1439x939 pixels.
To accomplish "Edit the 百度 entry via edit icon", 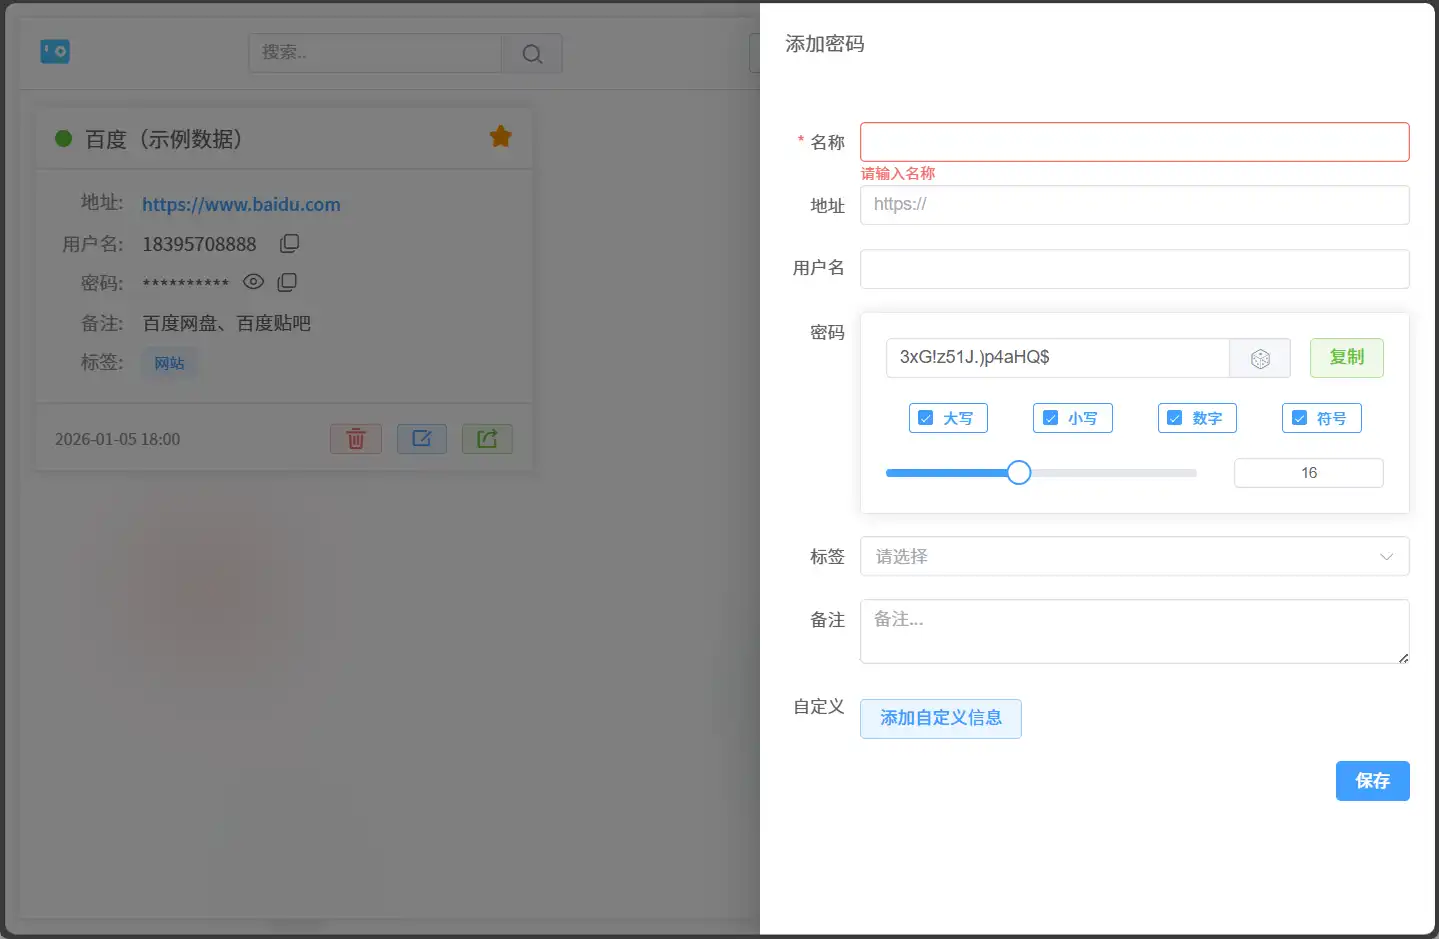I will [x=421, y=439].
